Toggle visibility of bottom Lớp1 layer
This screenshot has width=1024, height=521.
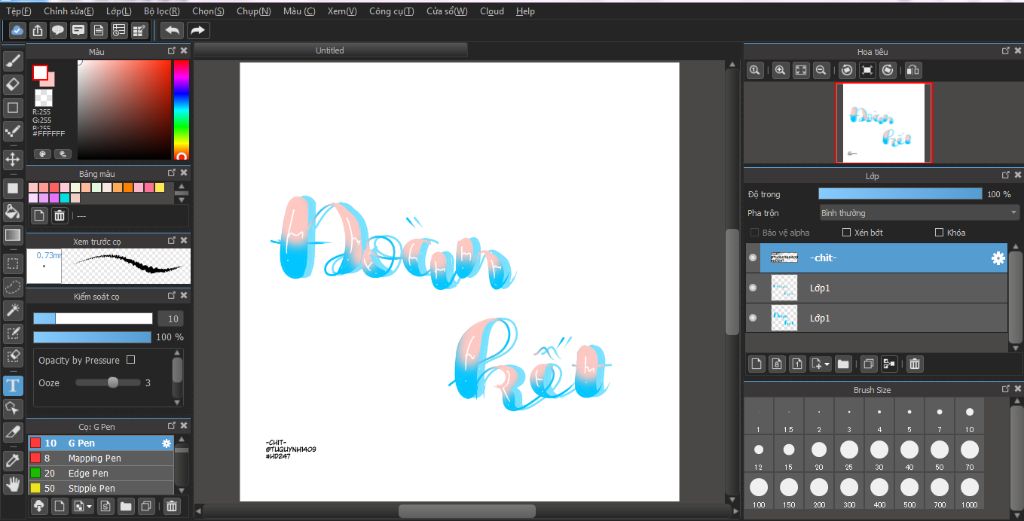753,318
